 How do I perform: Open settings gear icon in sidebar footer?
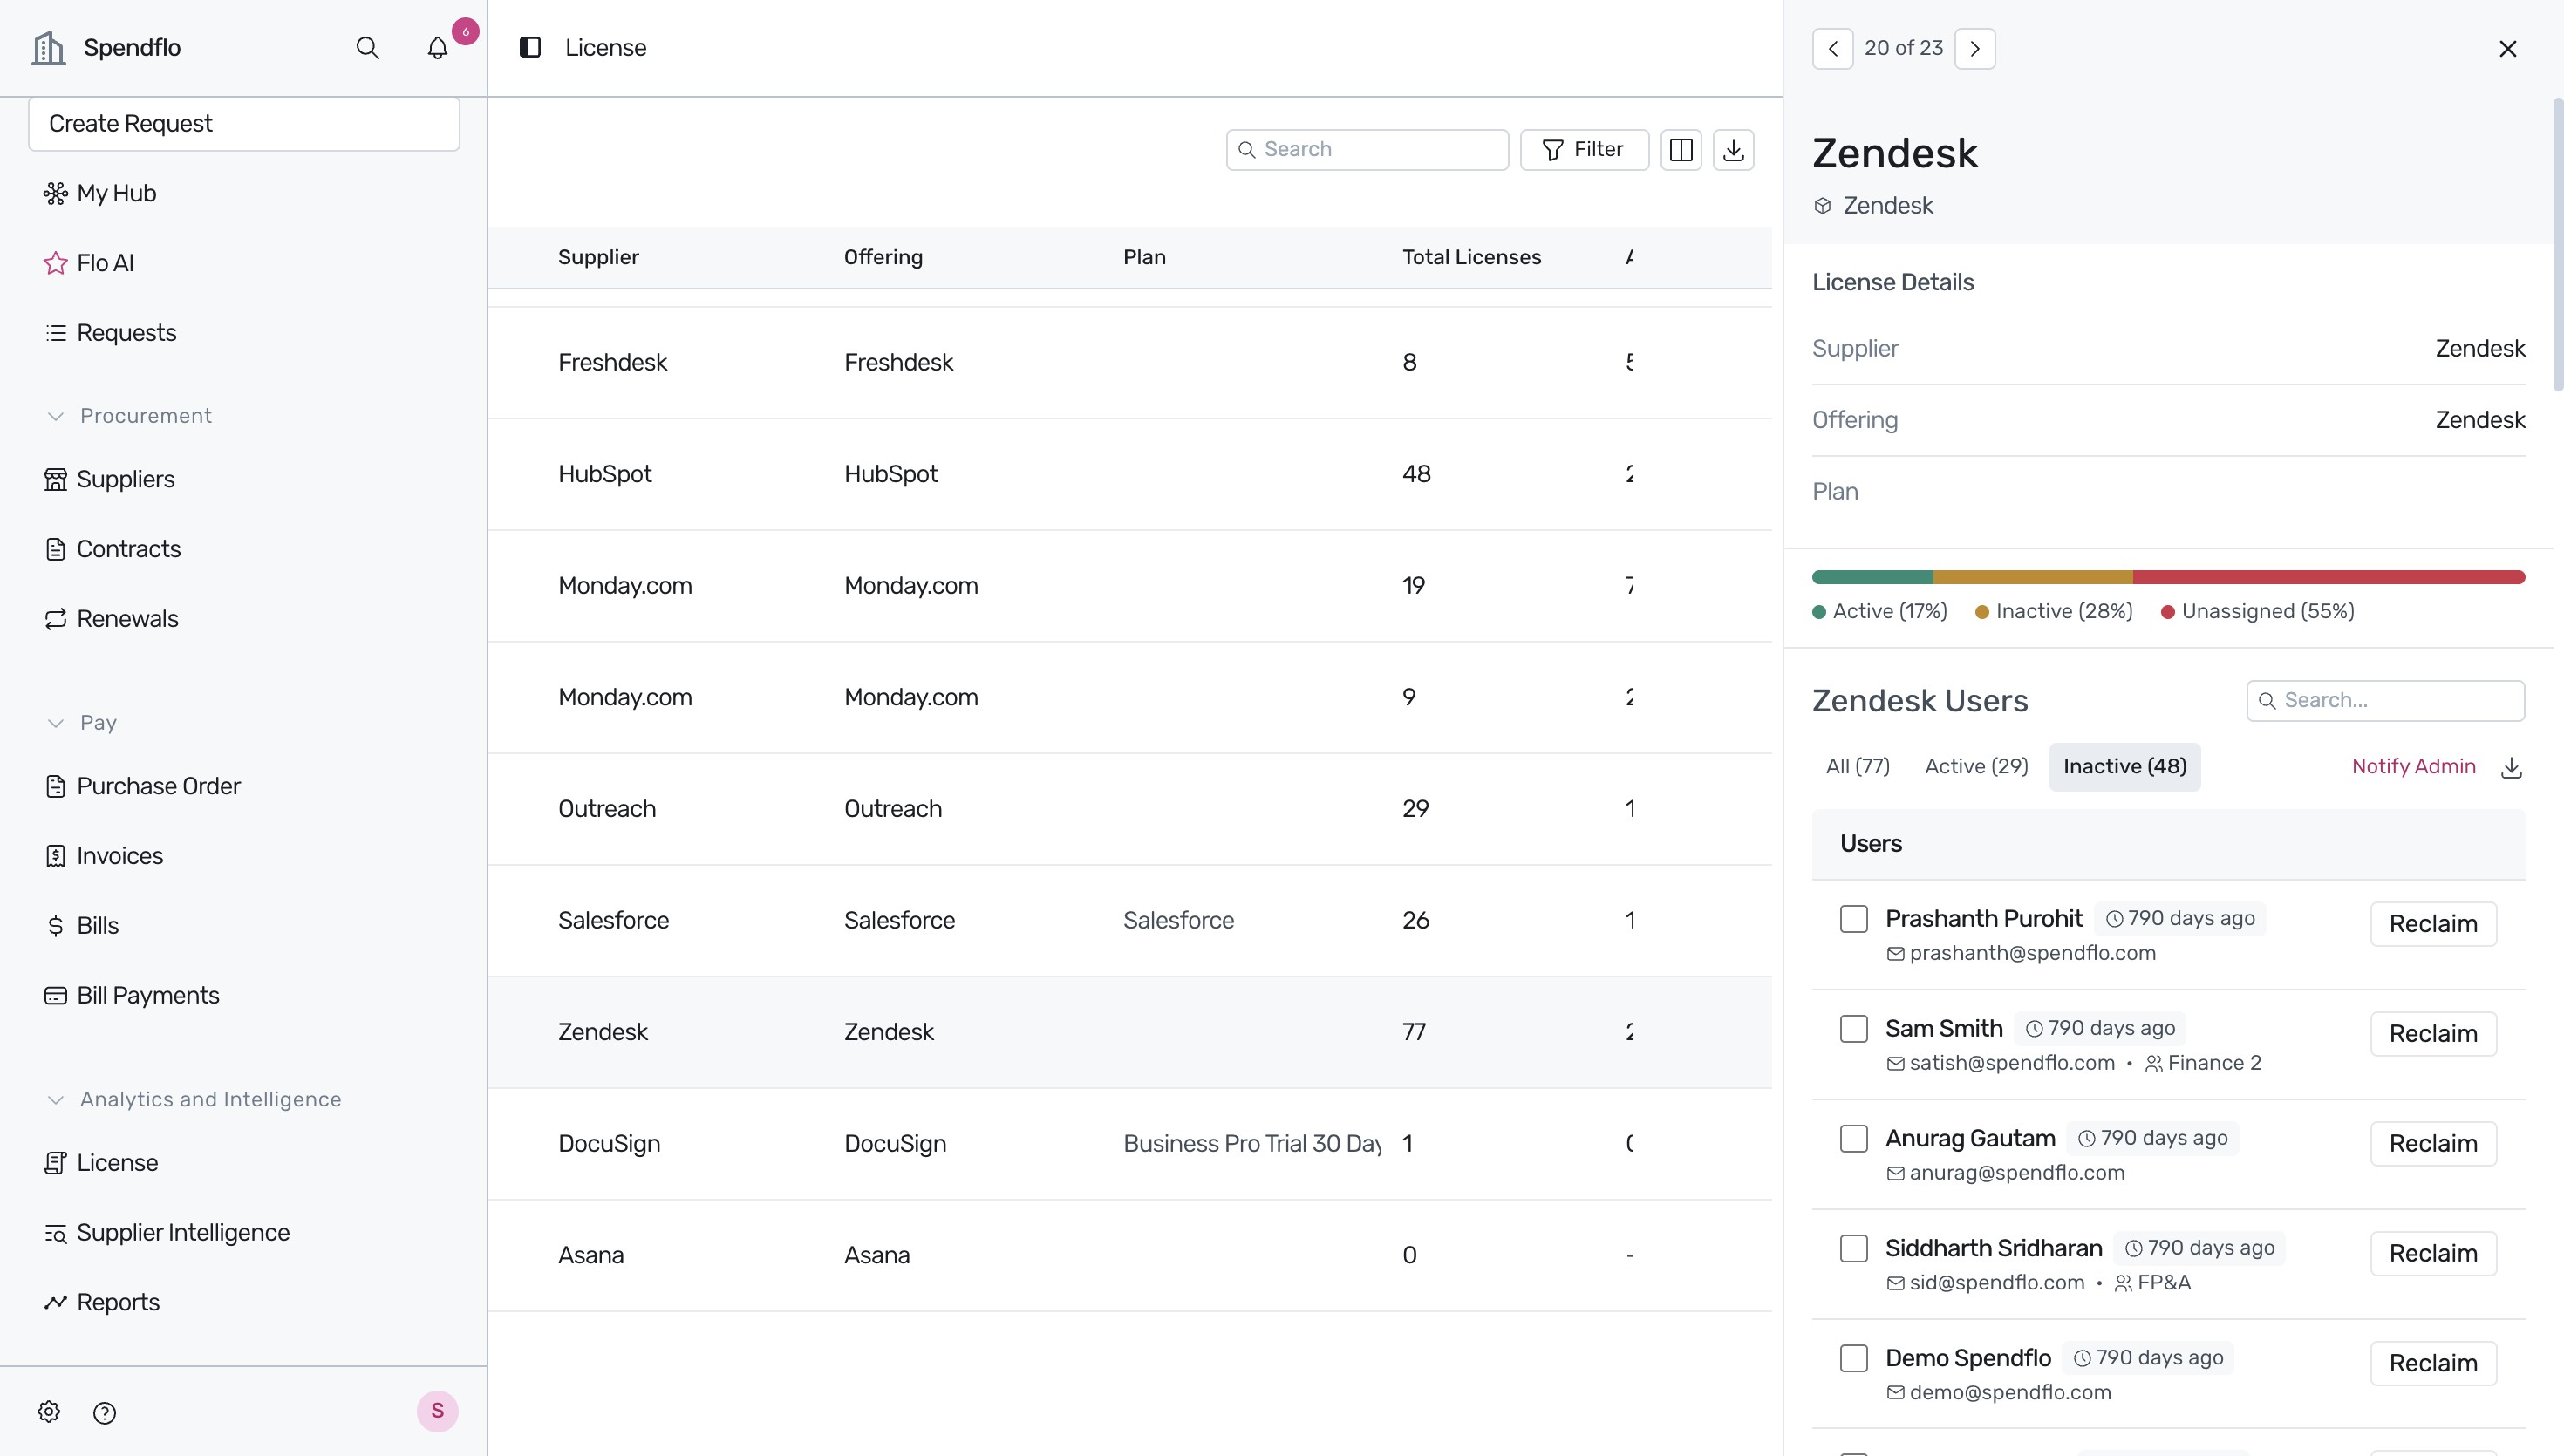coord(49,1411)
